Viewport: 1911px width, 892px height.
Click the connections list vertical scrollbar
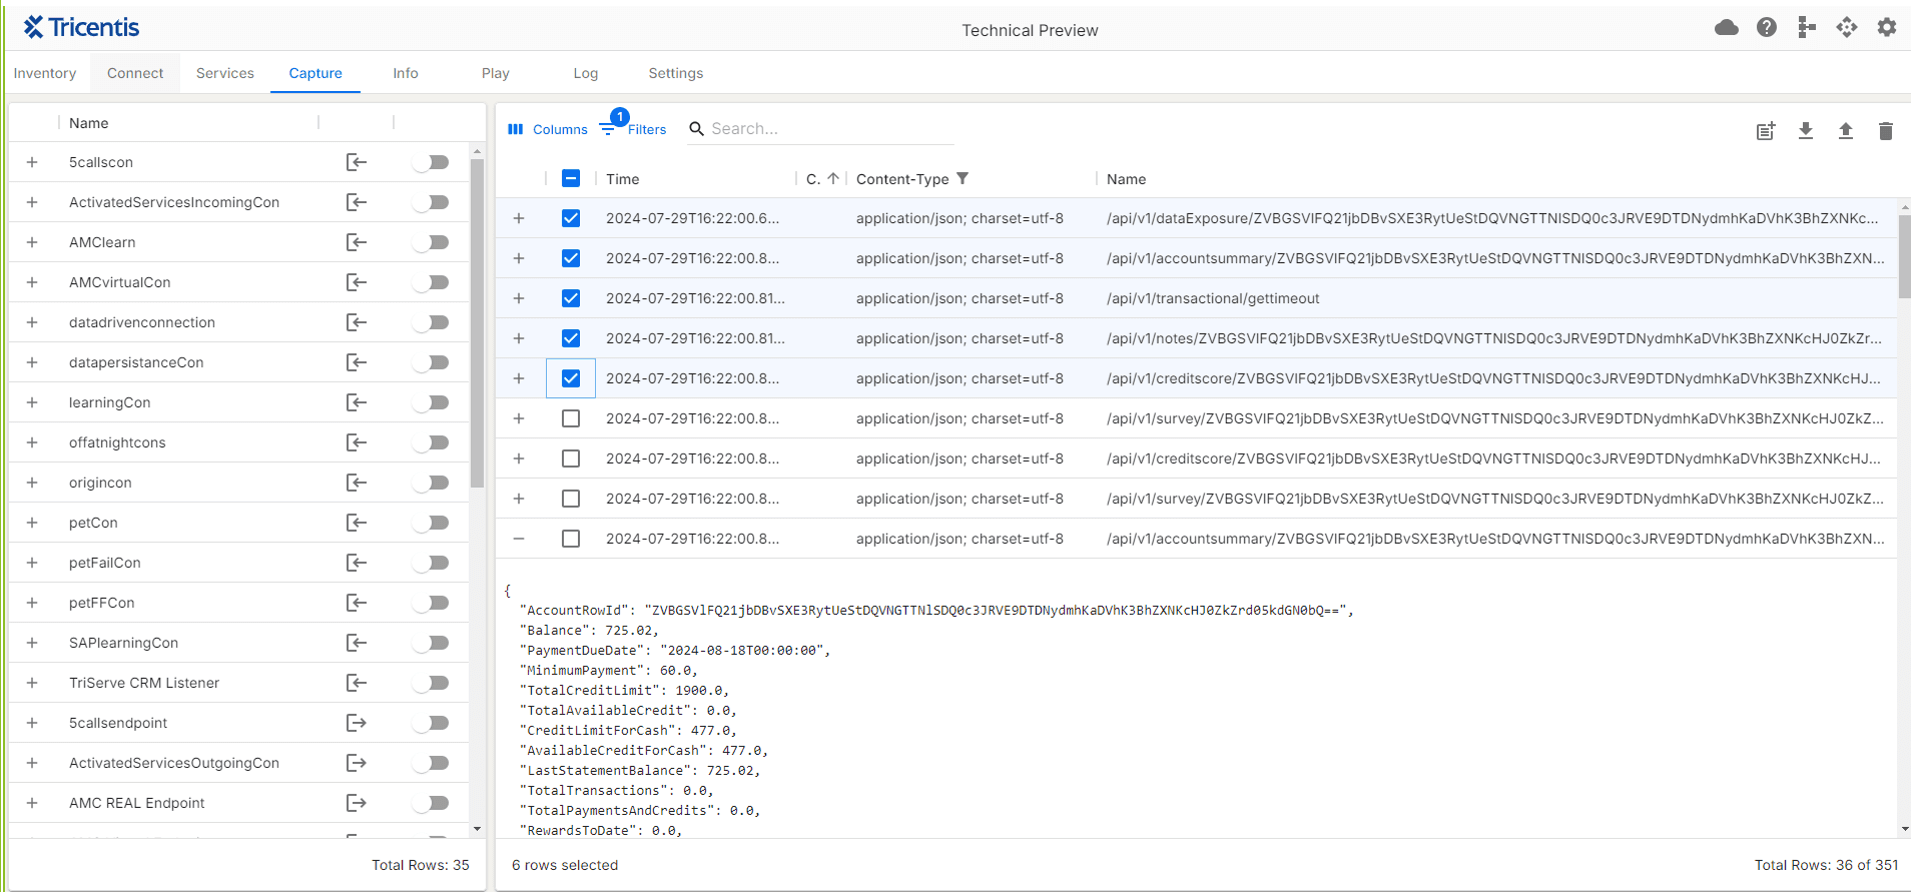(477, 323)
